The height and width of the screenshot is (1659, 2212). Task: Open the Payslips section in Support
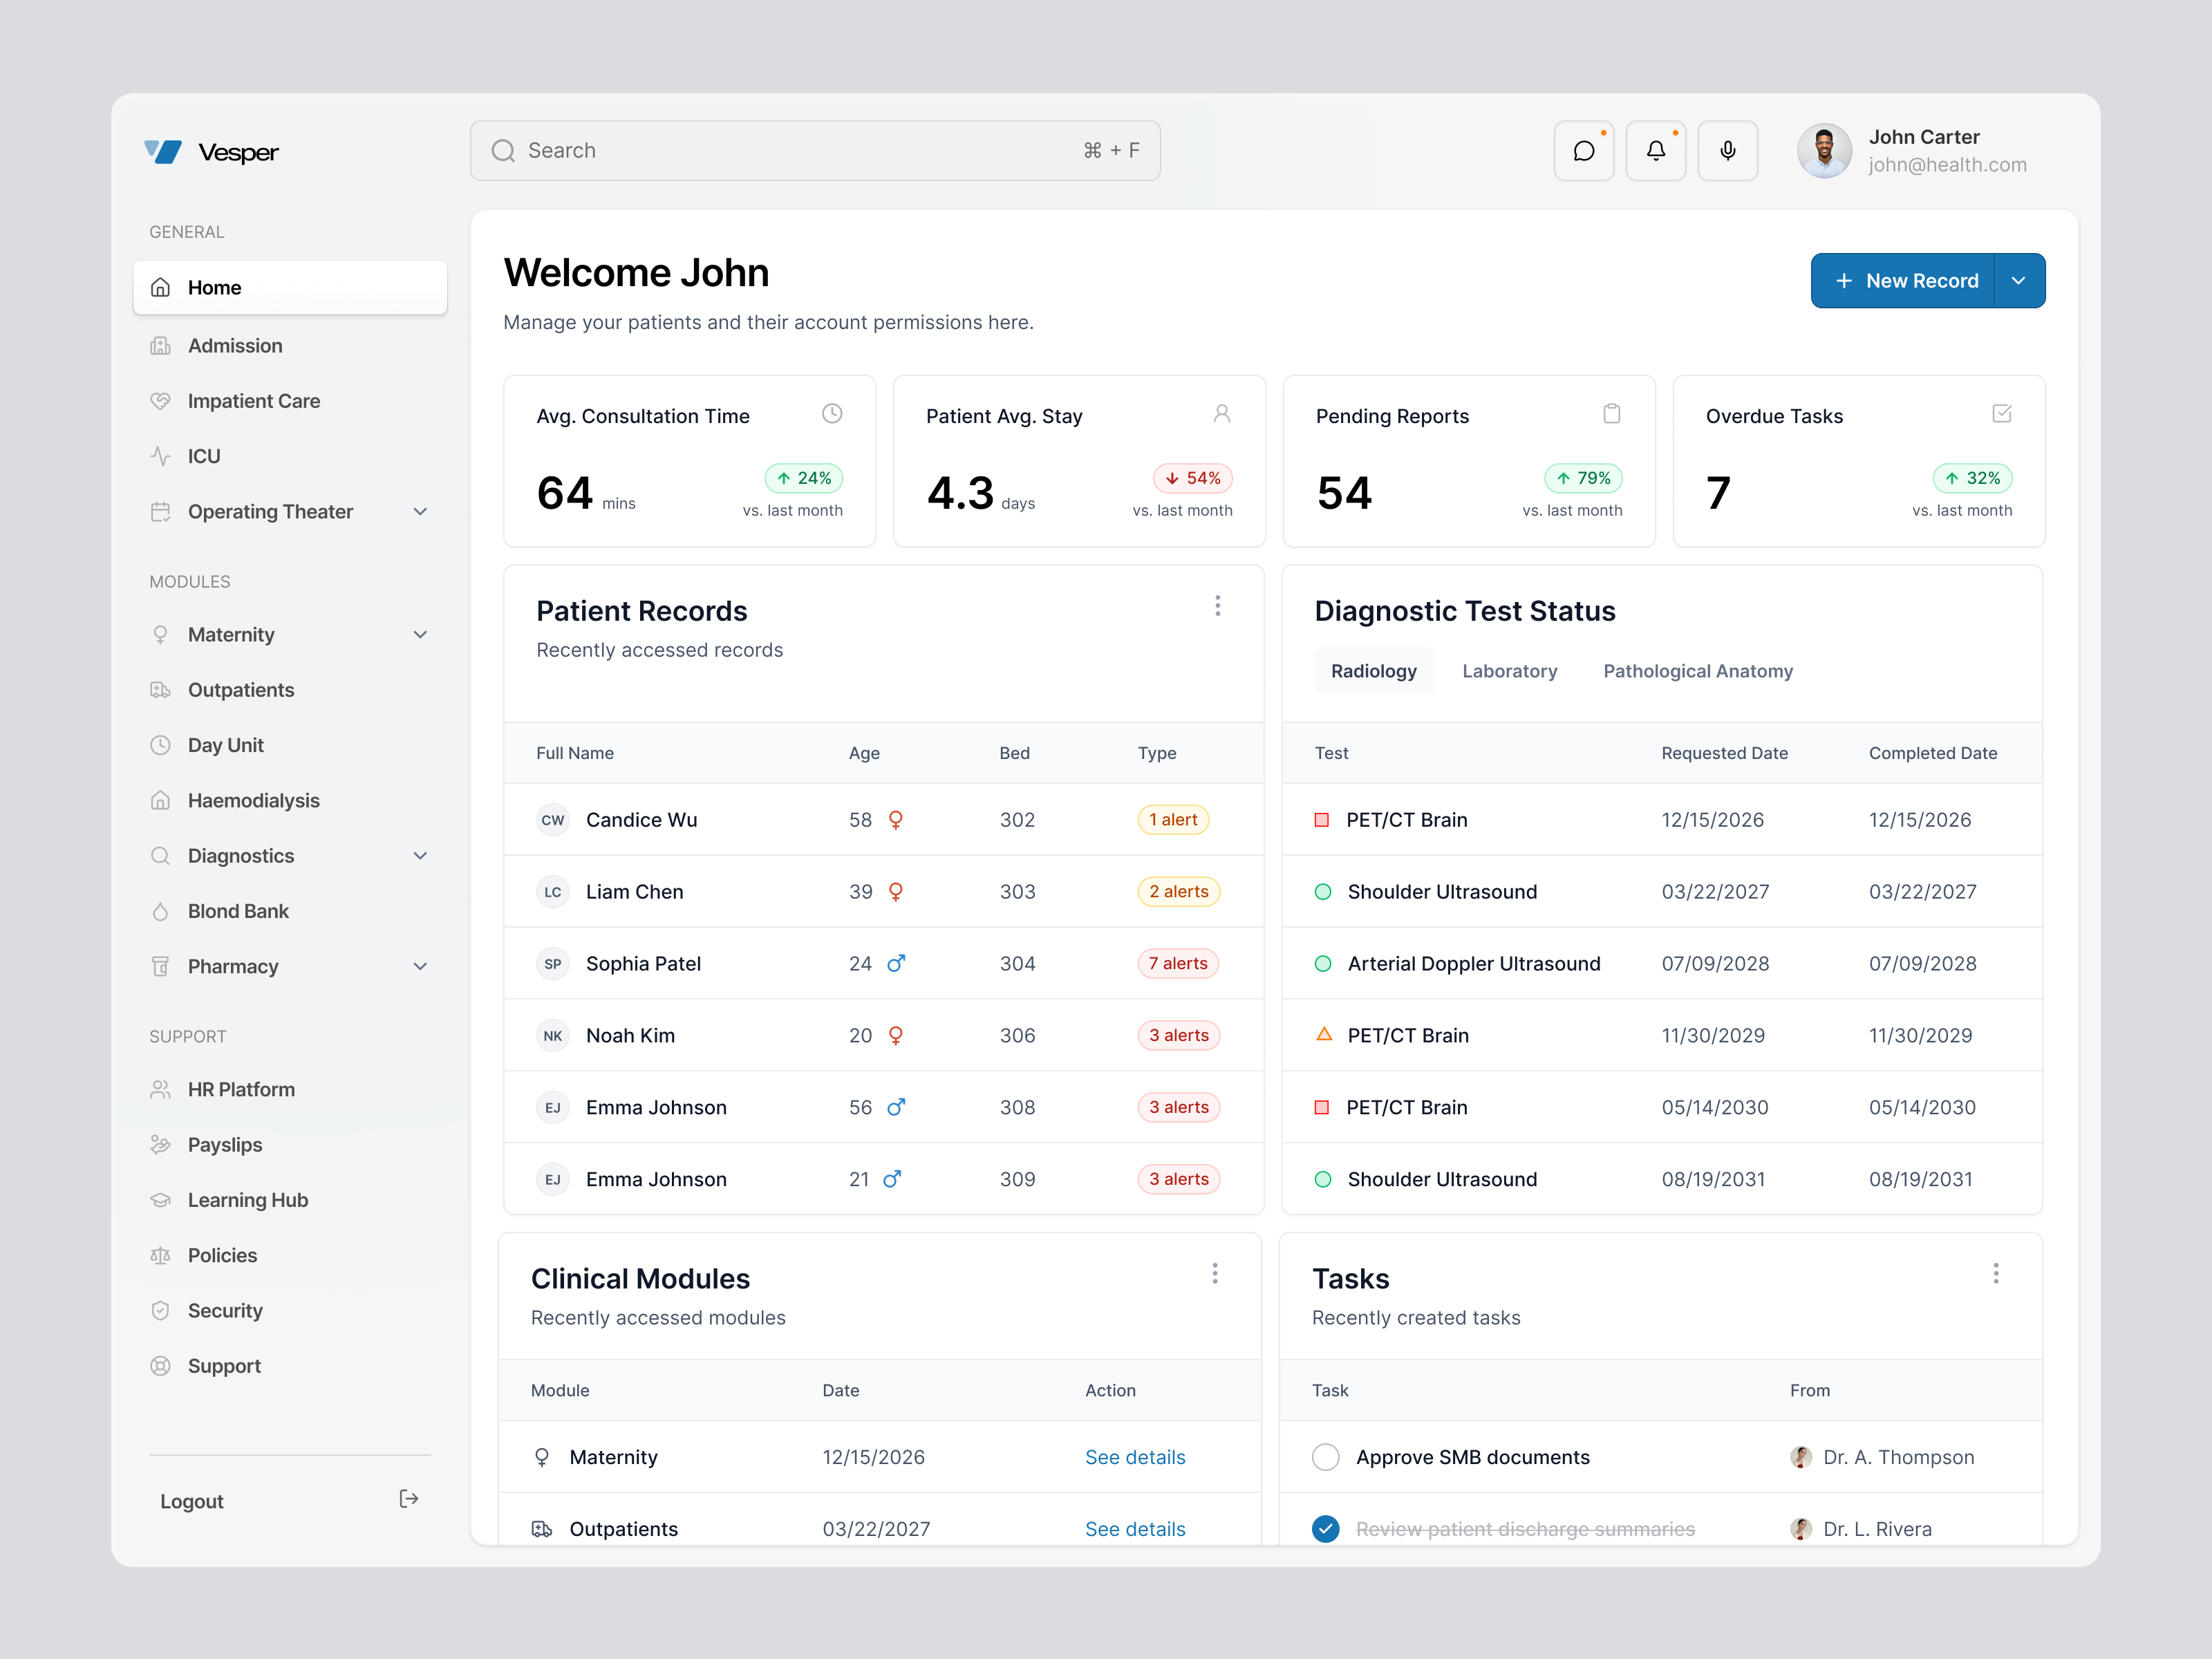pos(224,1144)
